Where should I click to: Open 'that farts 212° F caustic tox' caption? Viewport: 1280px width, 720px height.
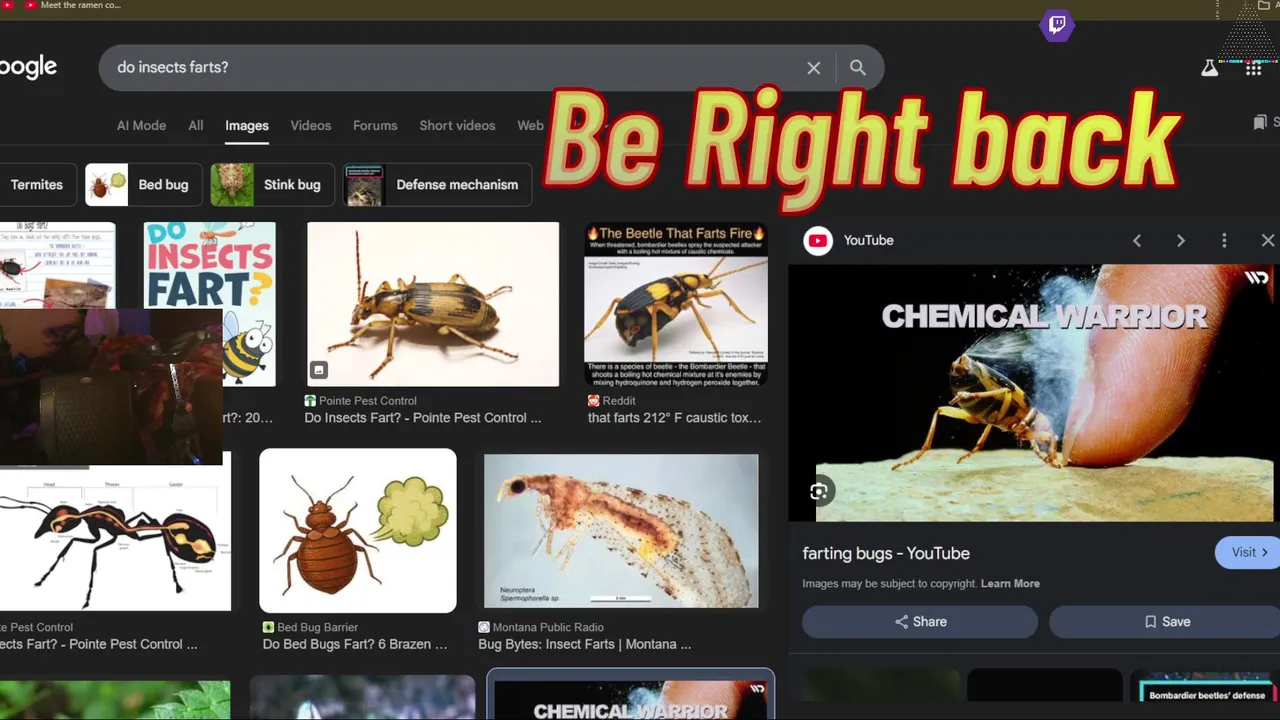(x=674, y=418)
